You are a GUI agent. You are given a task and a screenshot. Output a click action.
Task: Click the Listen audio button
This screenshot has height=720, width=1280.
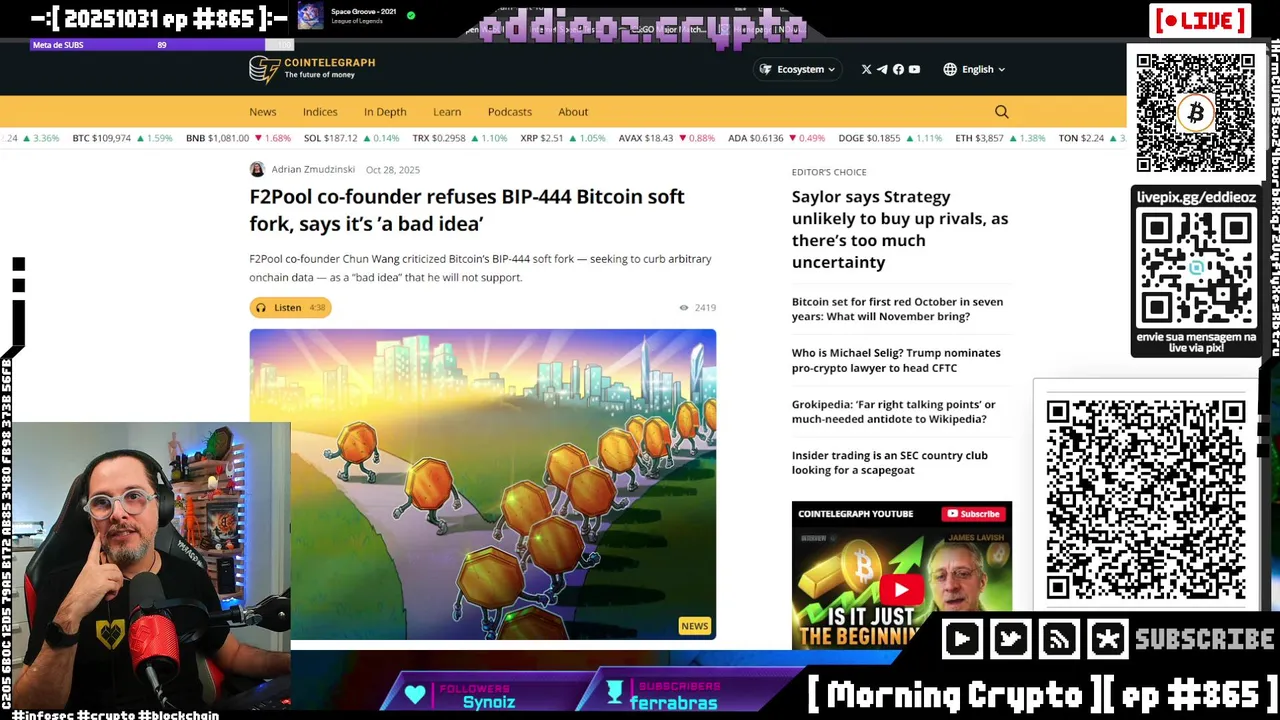click(290, 308)
